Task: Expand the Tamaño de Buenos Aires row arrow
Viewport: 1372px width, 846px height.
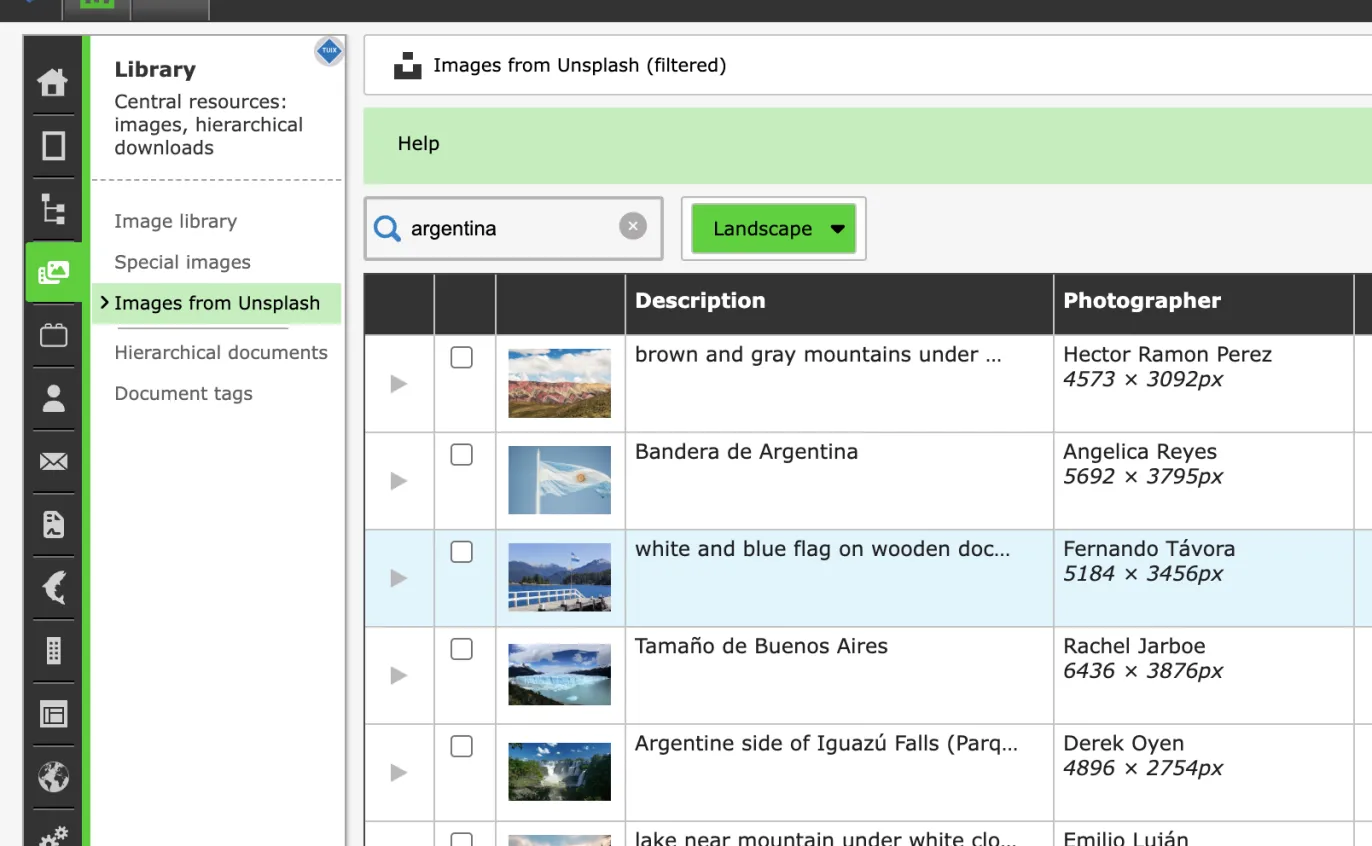Action: pyautogui.click(x=399, y=675)
